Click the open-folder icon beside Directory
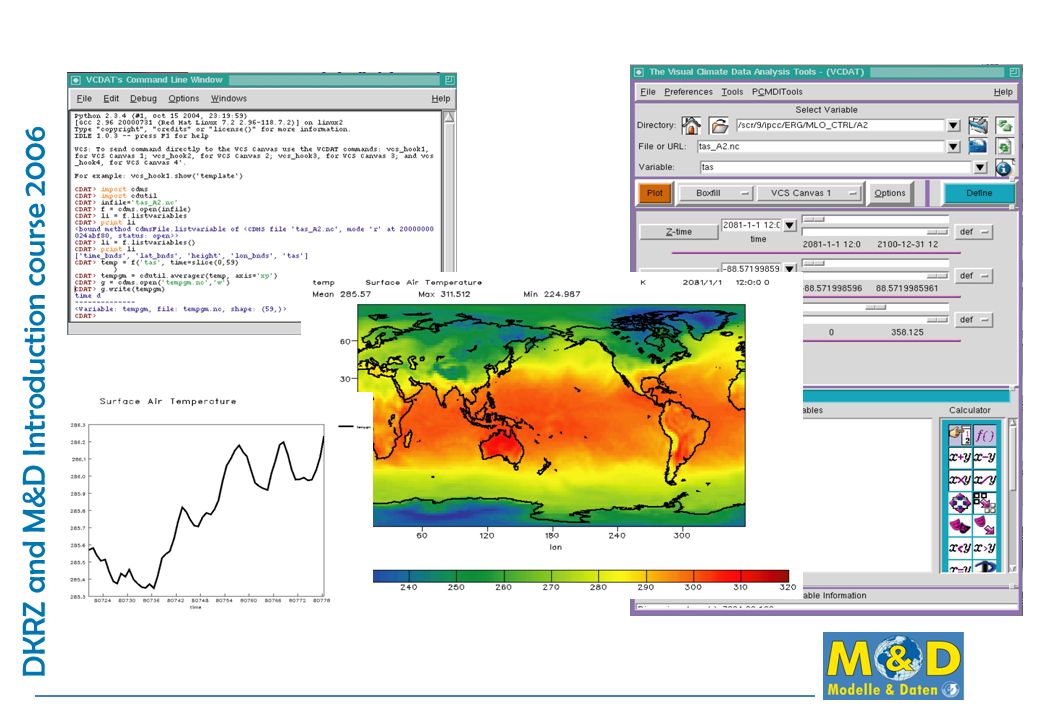 click(x=719, y=125)
